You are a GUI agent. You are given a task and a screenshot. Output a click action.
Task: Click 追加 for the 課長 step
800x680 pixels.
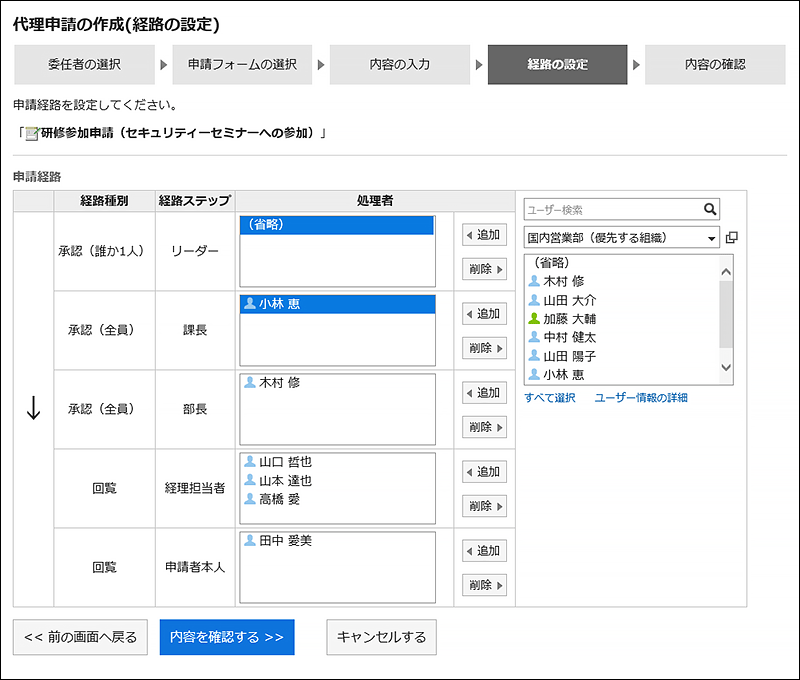coord(484,314)
